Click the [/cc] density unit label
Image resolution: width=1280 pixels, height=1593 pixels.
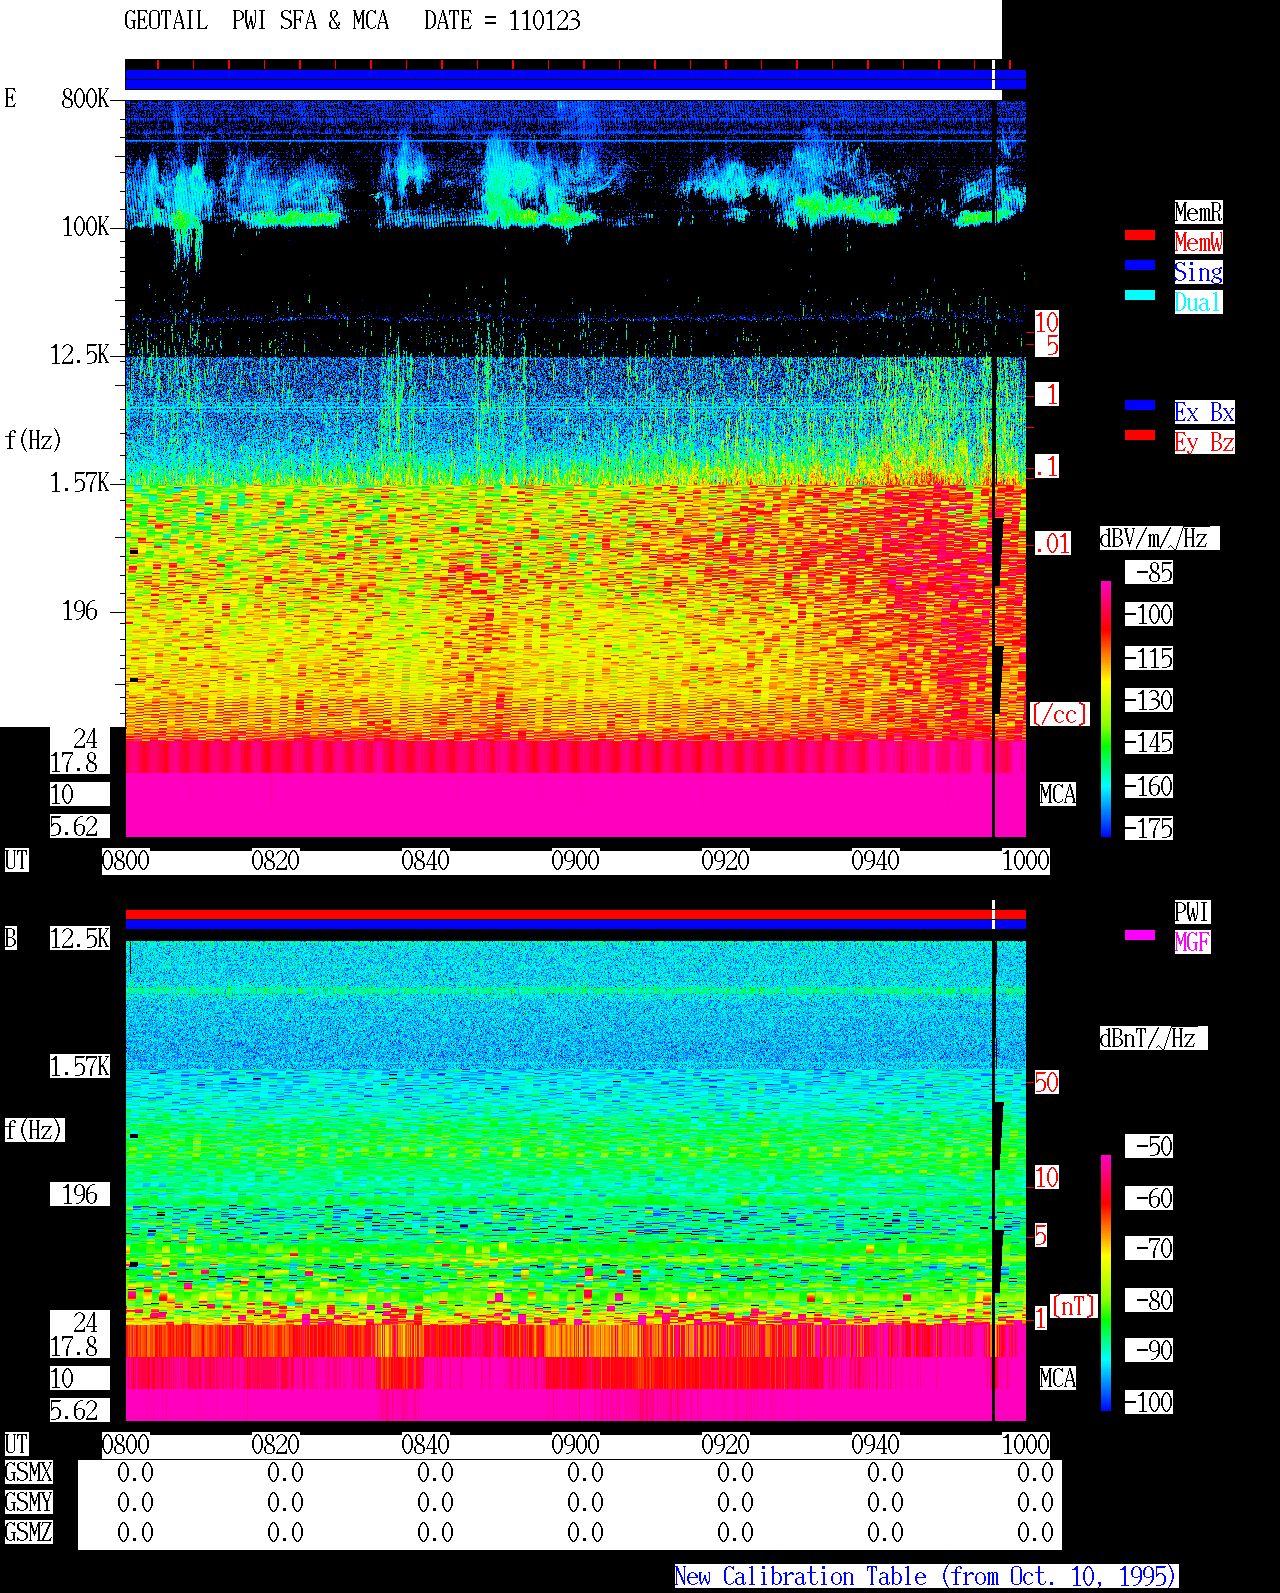(x=1059, y=714)
